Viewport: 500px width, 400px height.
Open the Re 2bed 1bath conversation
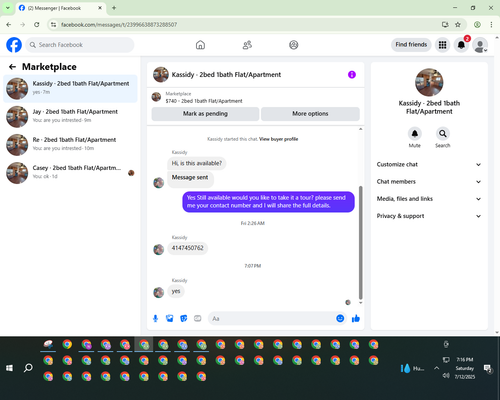point(70,145)
